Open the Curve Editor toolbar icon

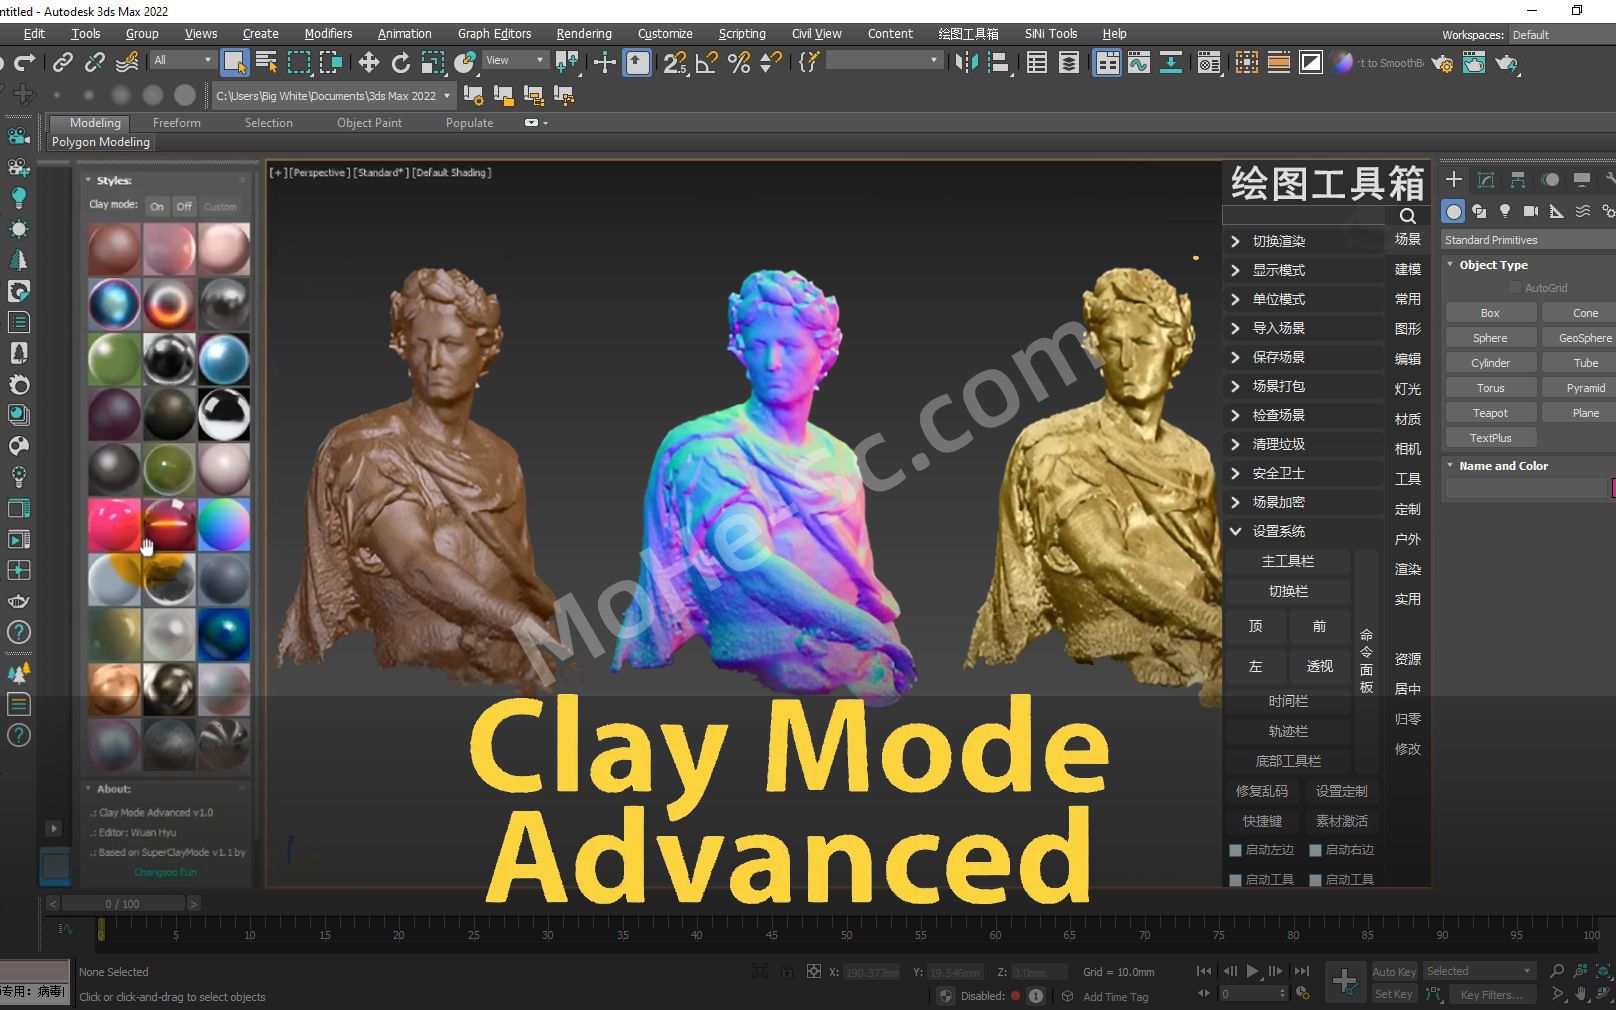point(1140,63)
